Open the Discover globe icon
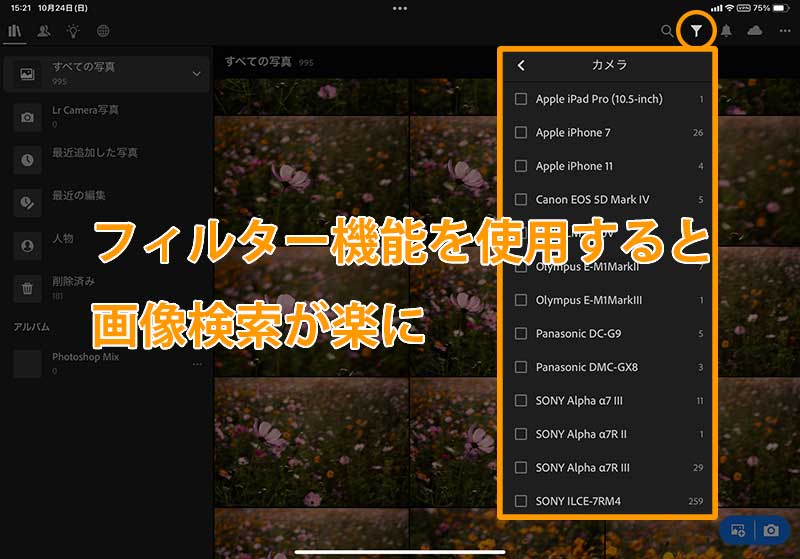800x559 pixels. click(103, 31)
